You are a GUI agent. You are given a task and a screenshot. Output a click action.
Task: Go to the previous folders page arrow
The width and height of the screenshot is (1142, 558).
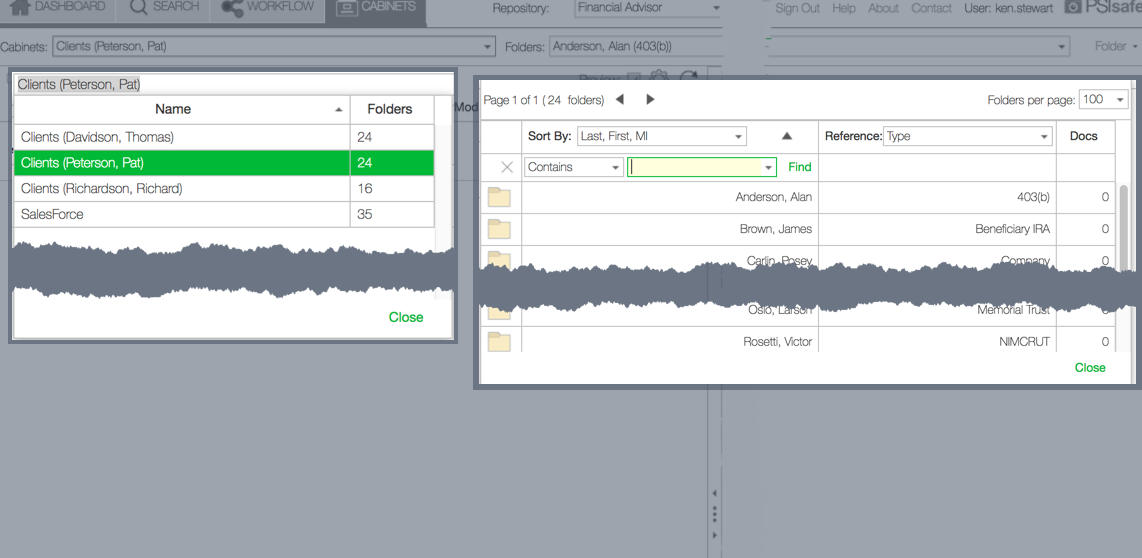pos(620,99)
